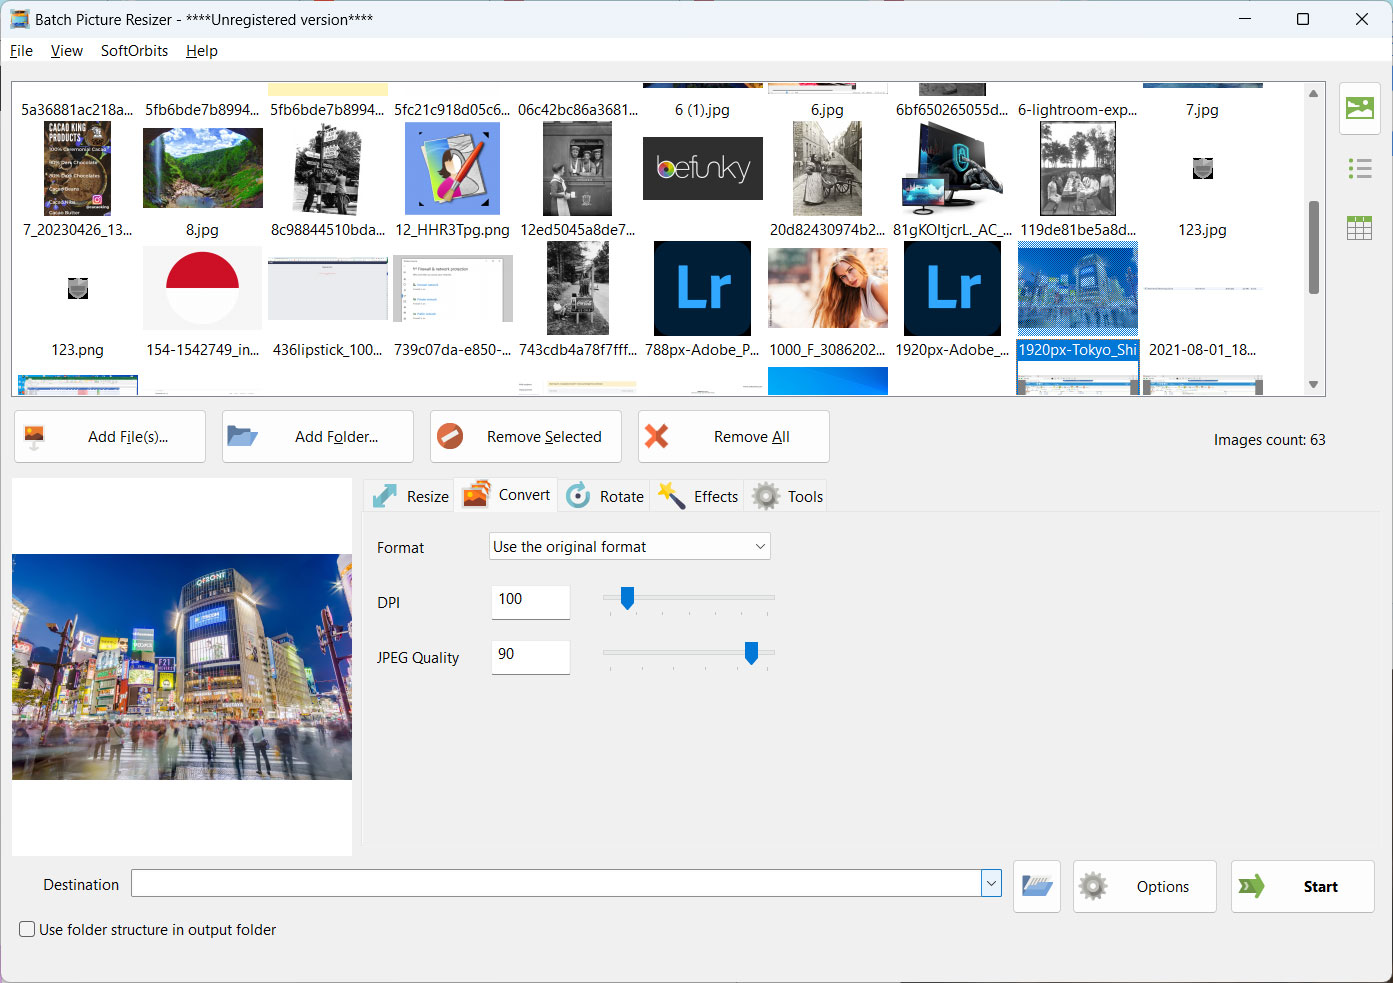Viewport: 1393px width, 983px height.
Task: Click the 6 (1).jpg file name
Action: (x=702, y=110)
